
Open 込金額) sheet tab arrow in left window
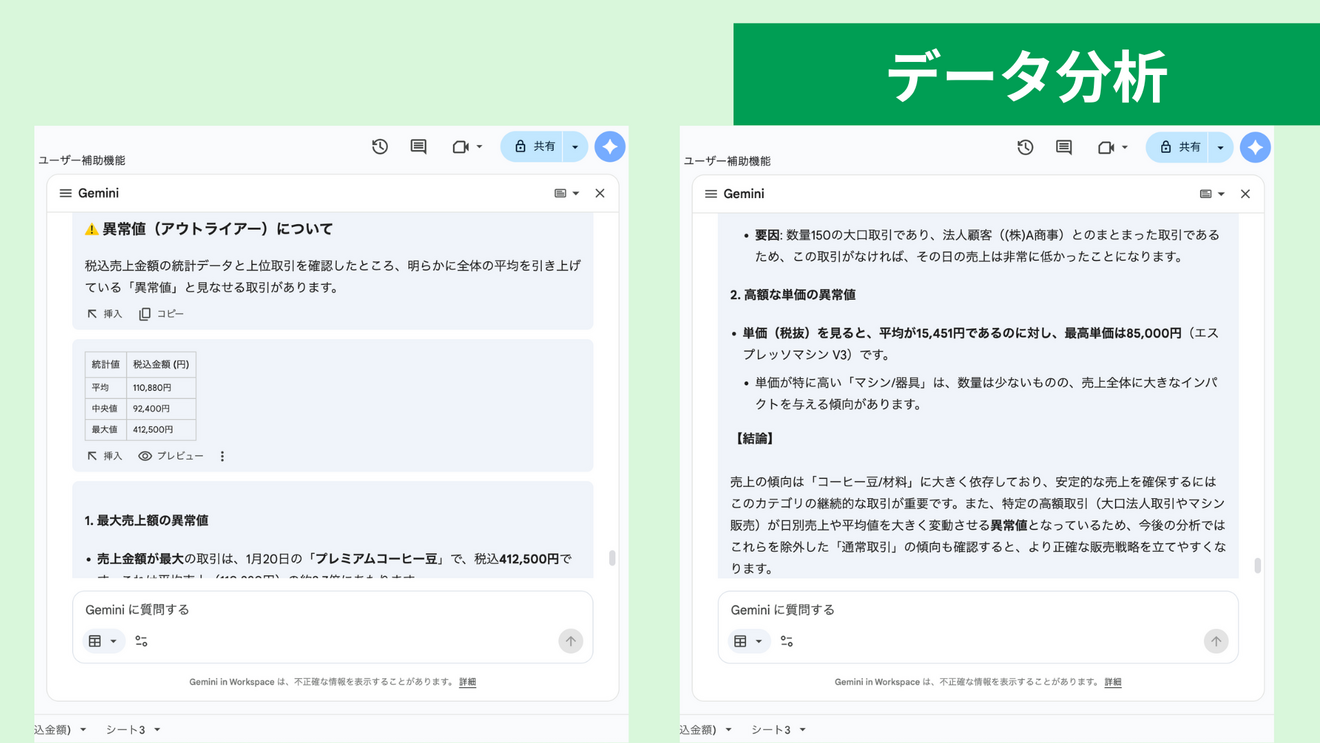click(83, 730)
